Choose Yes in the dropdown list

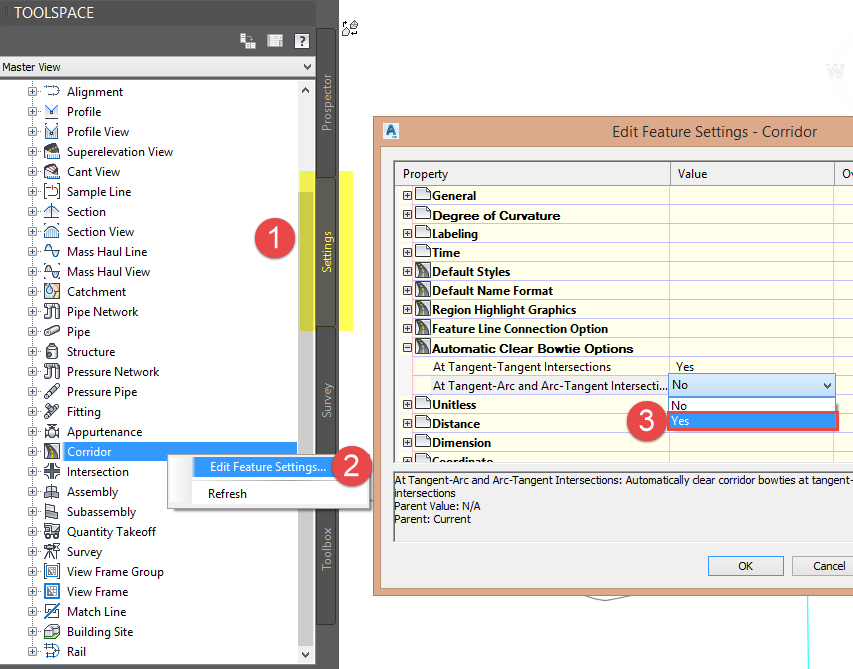753,421
